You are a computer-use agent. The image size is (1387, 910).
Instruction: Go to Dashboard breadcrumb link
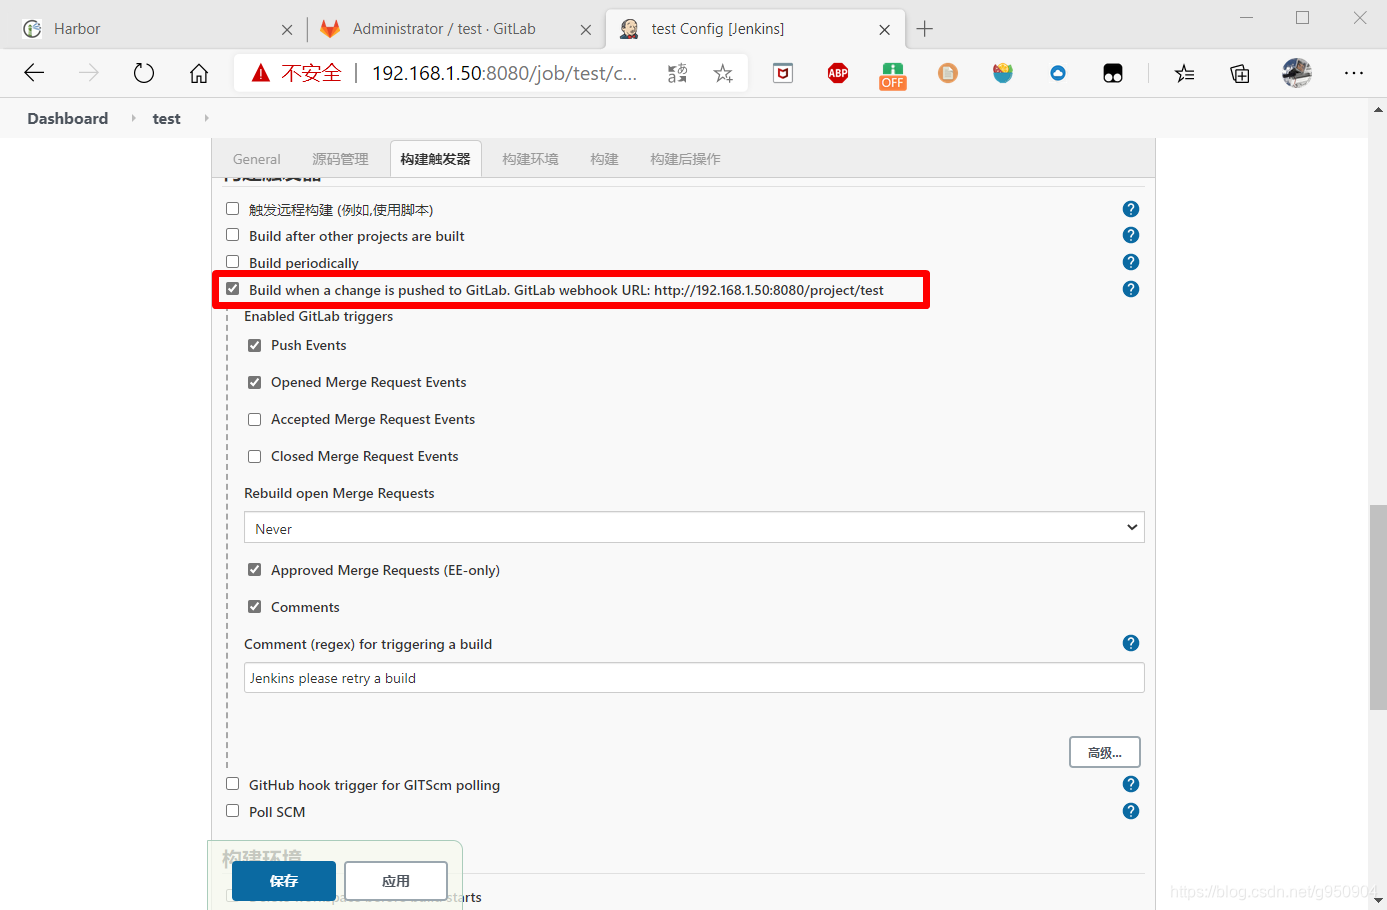pyautogui.click(x=68, y=118)
